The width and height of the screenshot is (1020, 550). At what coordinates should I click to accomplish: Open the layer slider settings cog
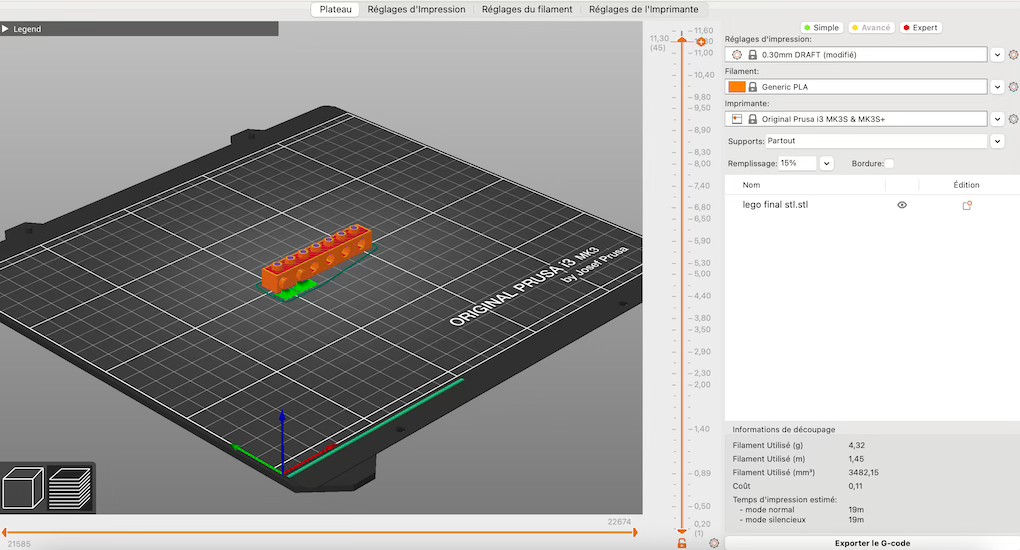[x=714, y=543]
